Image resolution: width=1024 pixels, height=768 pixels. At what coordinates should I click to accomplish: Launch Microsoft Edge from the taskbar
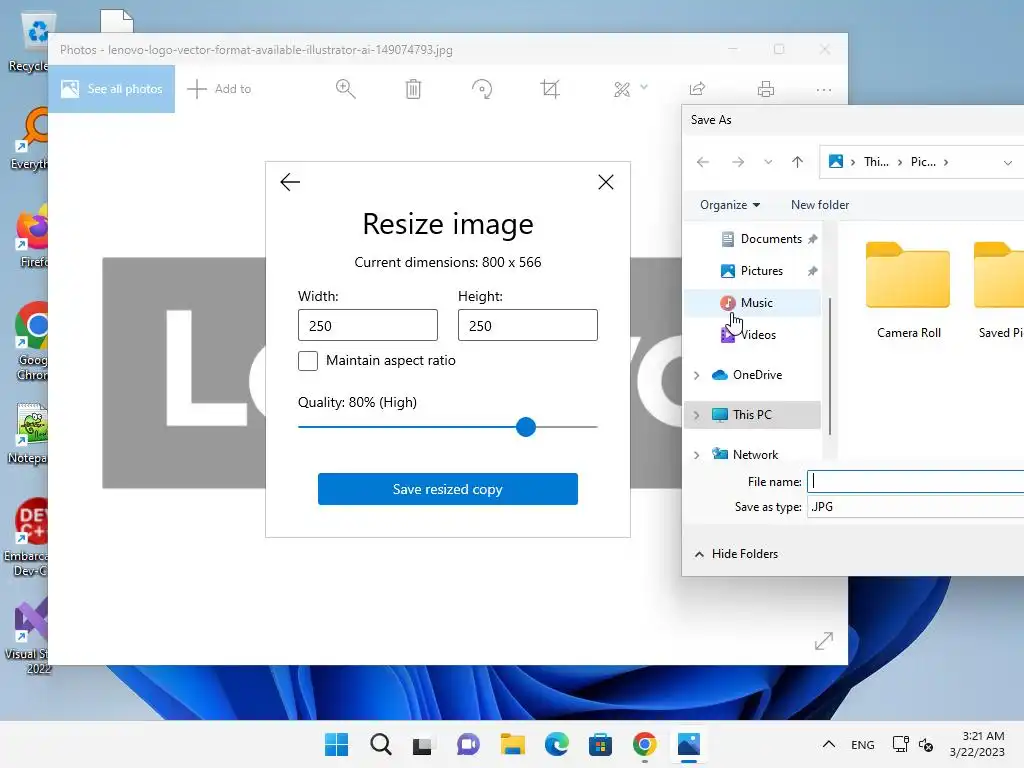click(x=556, y=744)
